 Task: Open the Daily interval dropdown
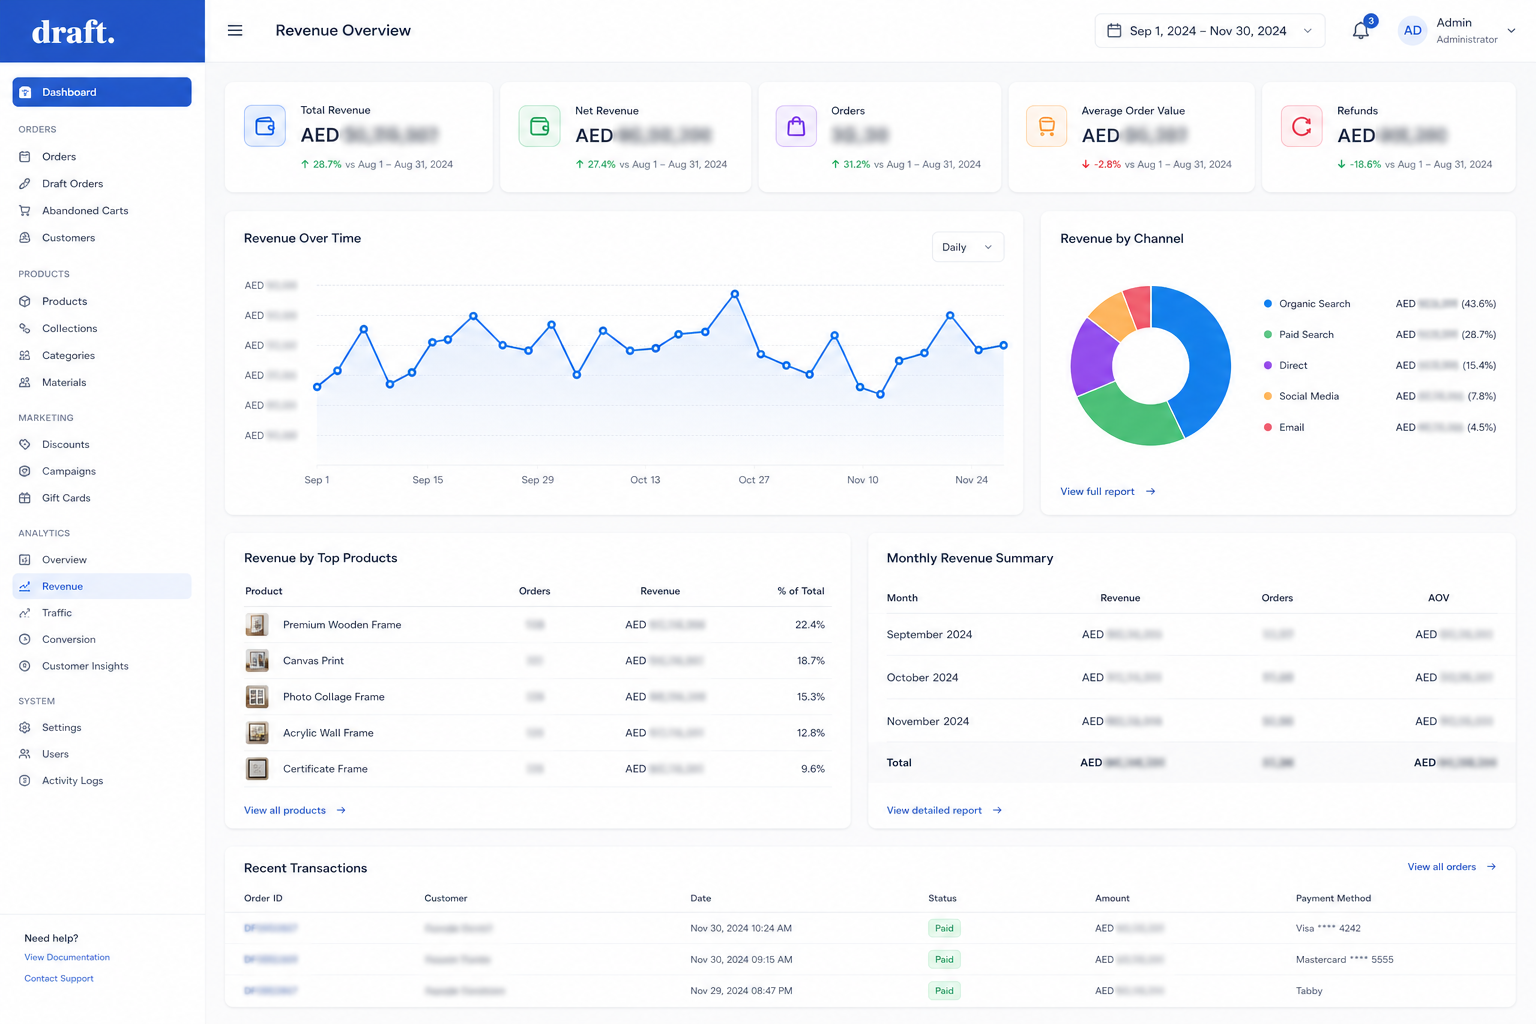coord(967,247)
